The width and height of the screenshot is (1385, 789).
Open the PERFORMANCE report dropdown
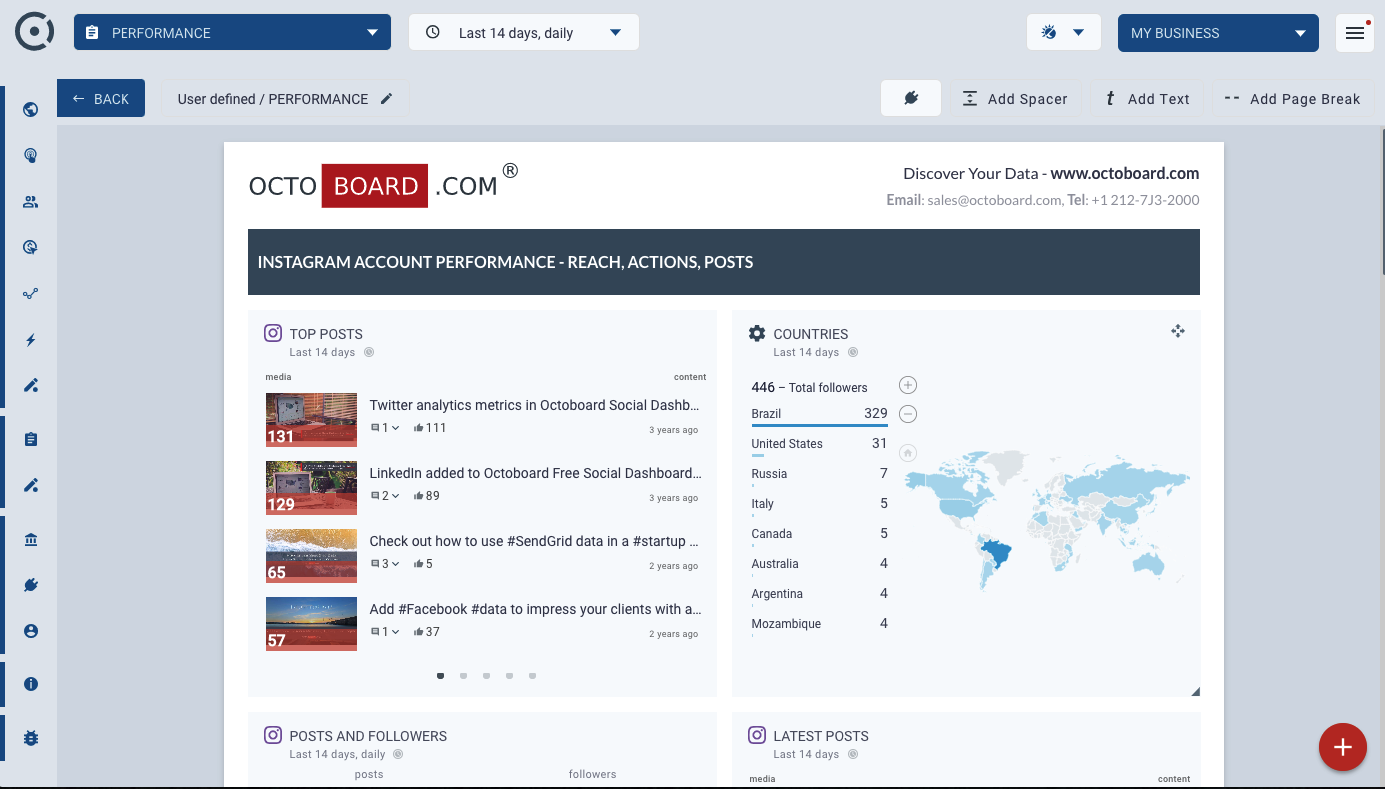pyautogui.click(x=232, y=33)
